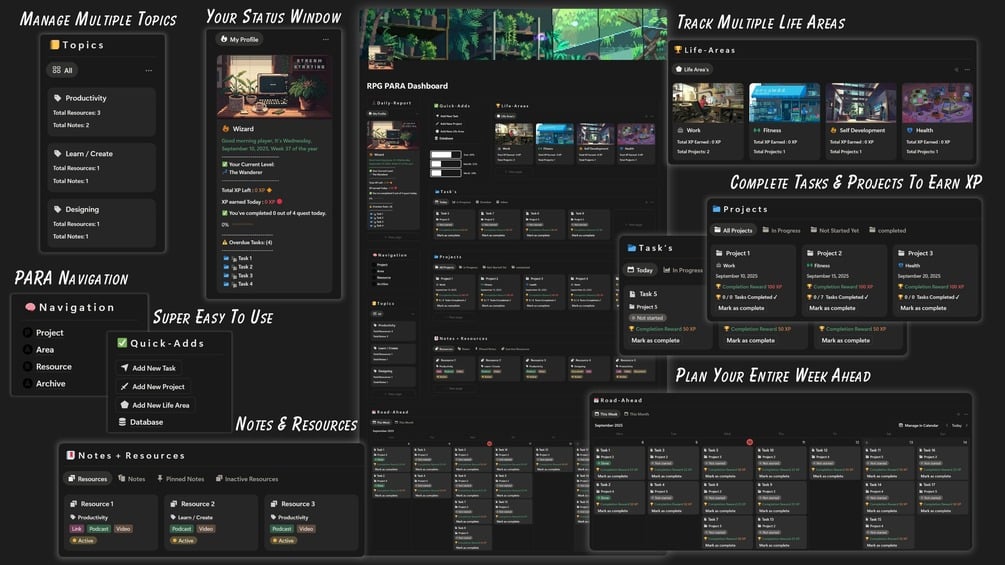Viewport: 1005px width, 565px height.
Task: Click the flame icon beside My Profile
Action: pyautogui.click(x=224, y=39)
